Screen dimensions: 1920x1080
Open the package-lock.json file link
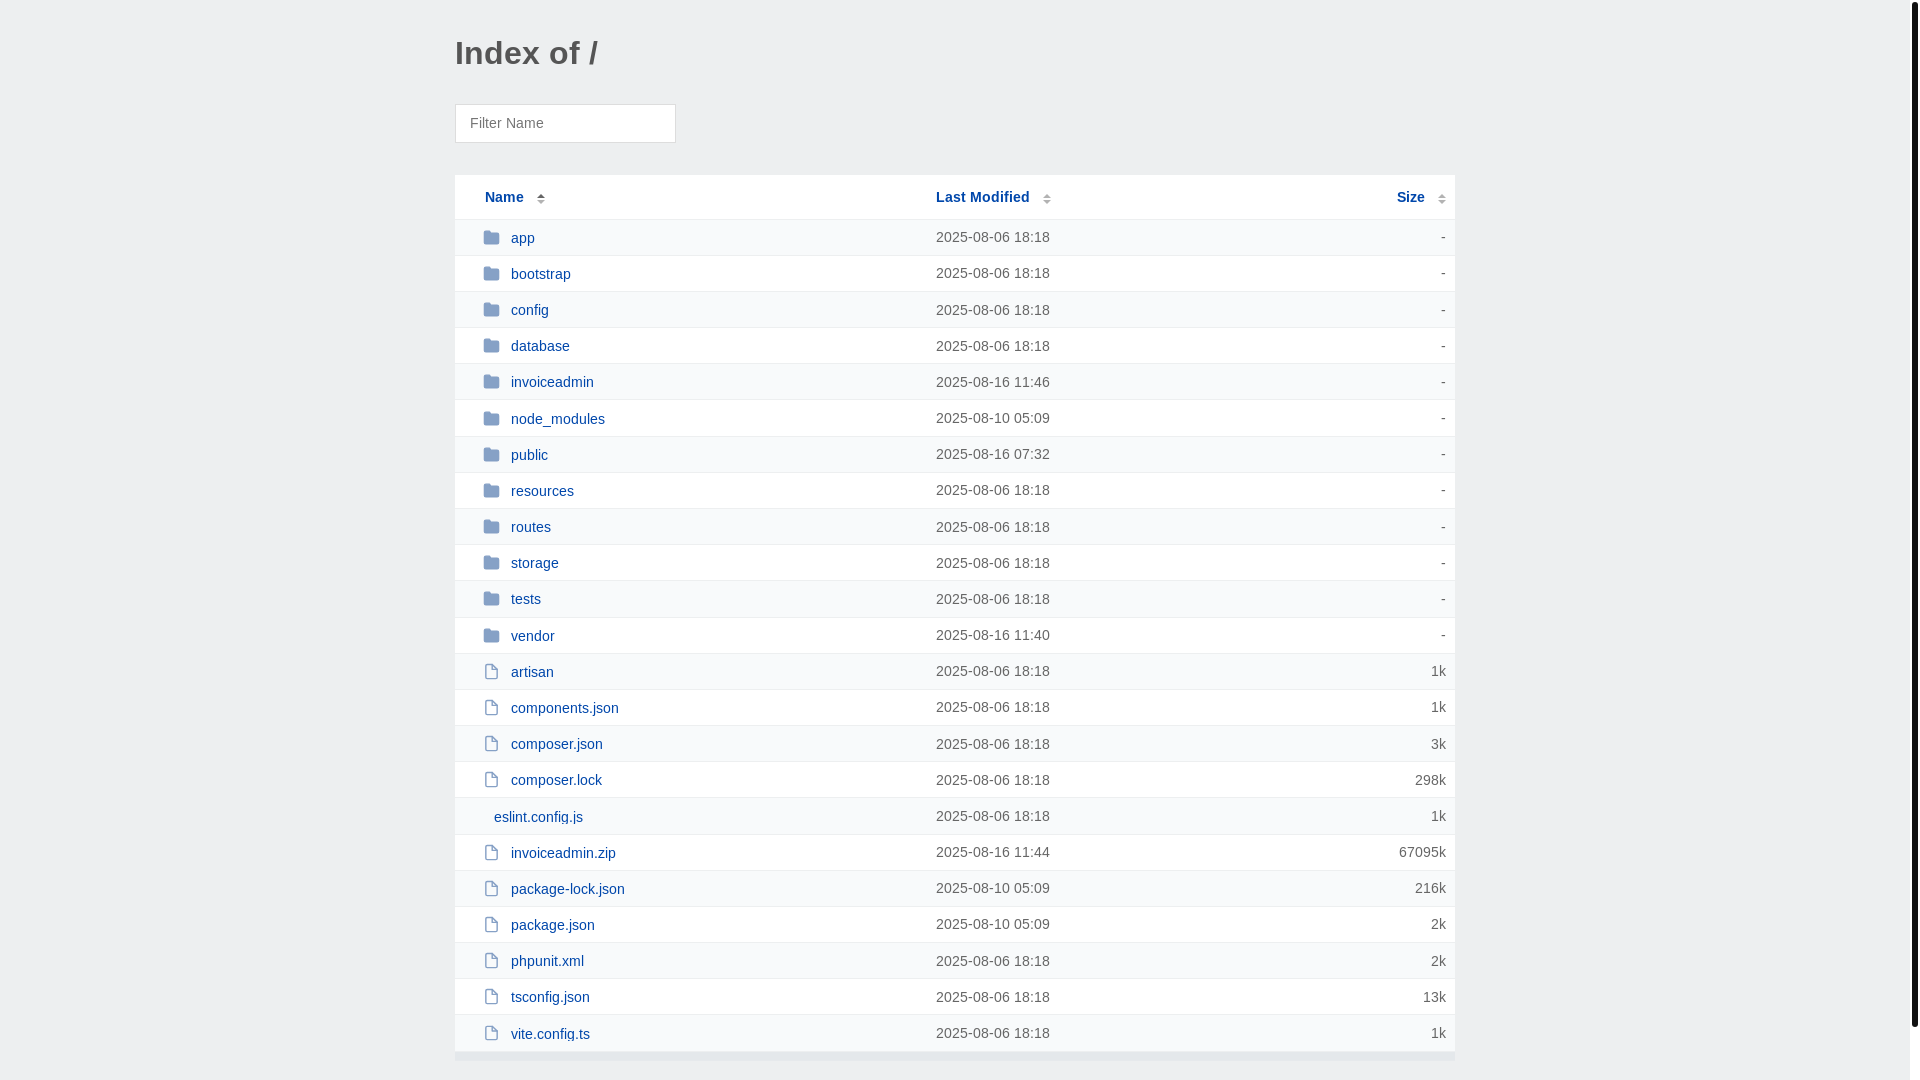click(x=568, y=889)
